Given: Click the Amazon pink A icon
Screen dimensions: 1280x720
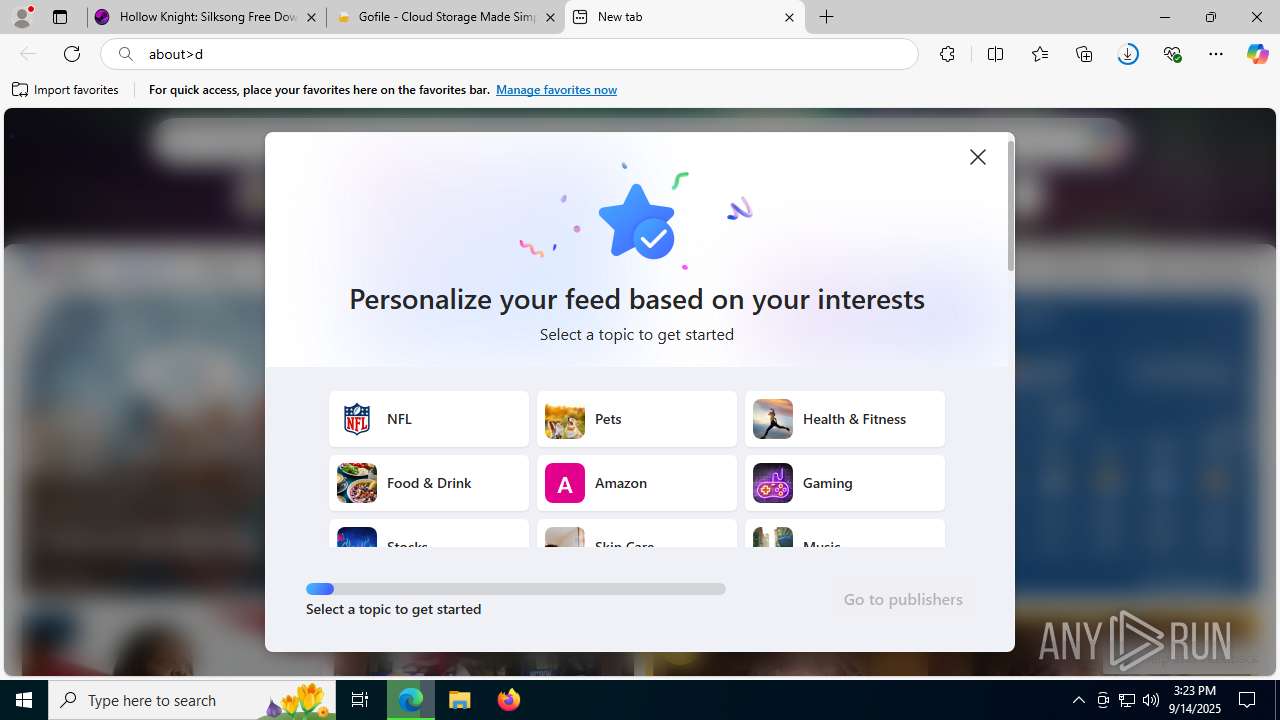Looking at the screenshot, I should 565,483.
